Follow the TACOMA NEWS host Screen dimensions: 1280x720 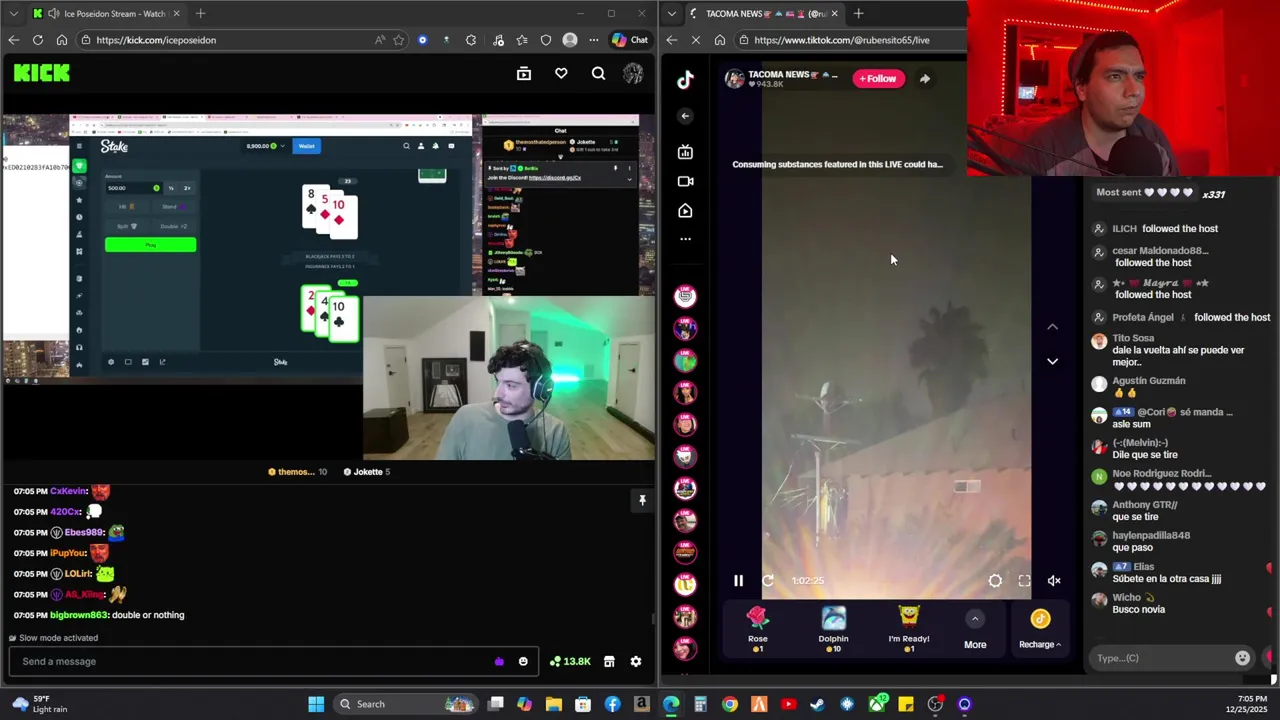pyautogui.click(x=877, y=78)
